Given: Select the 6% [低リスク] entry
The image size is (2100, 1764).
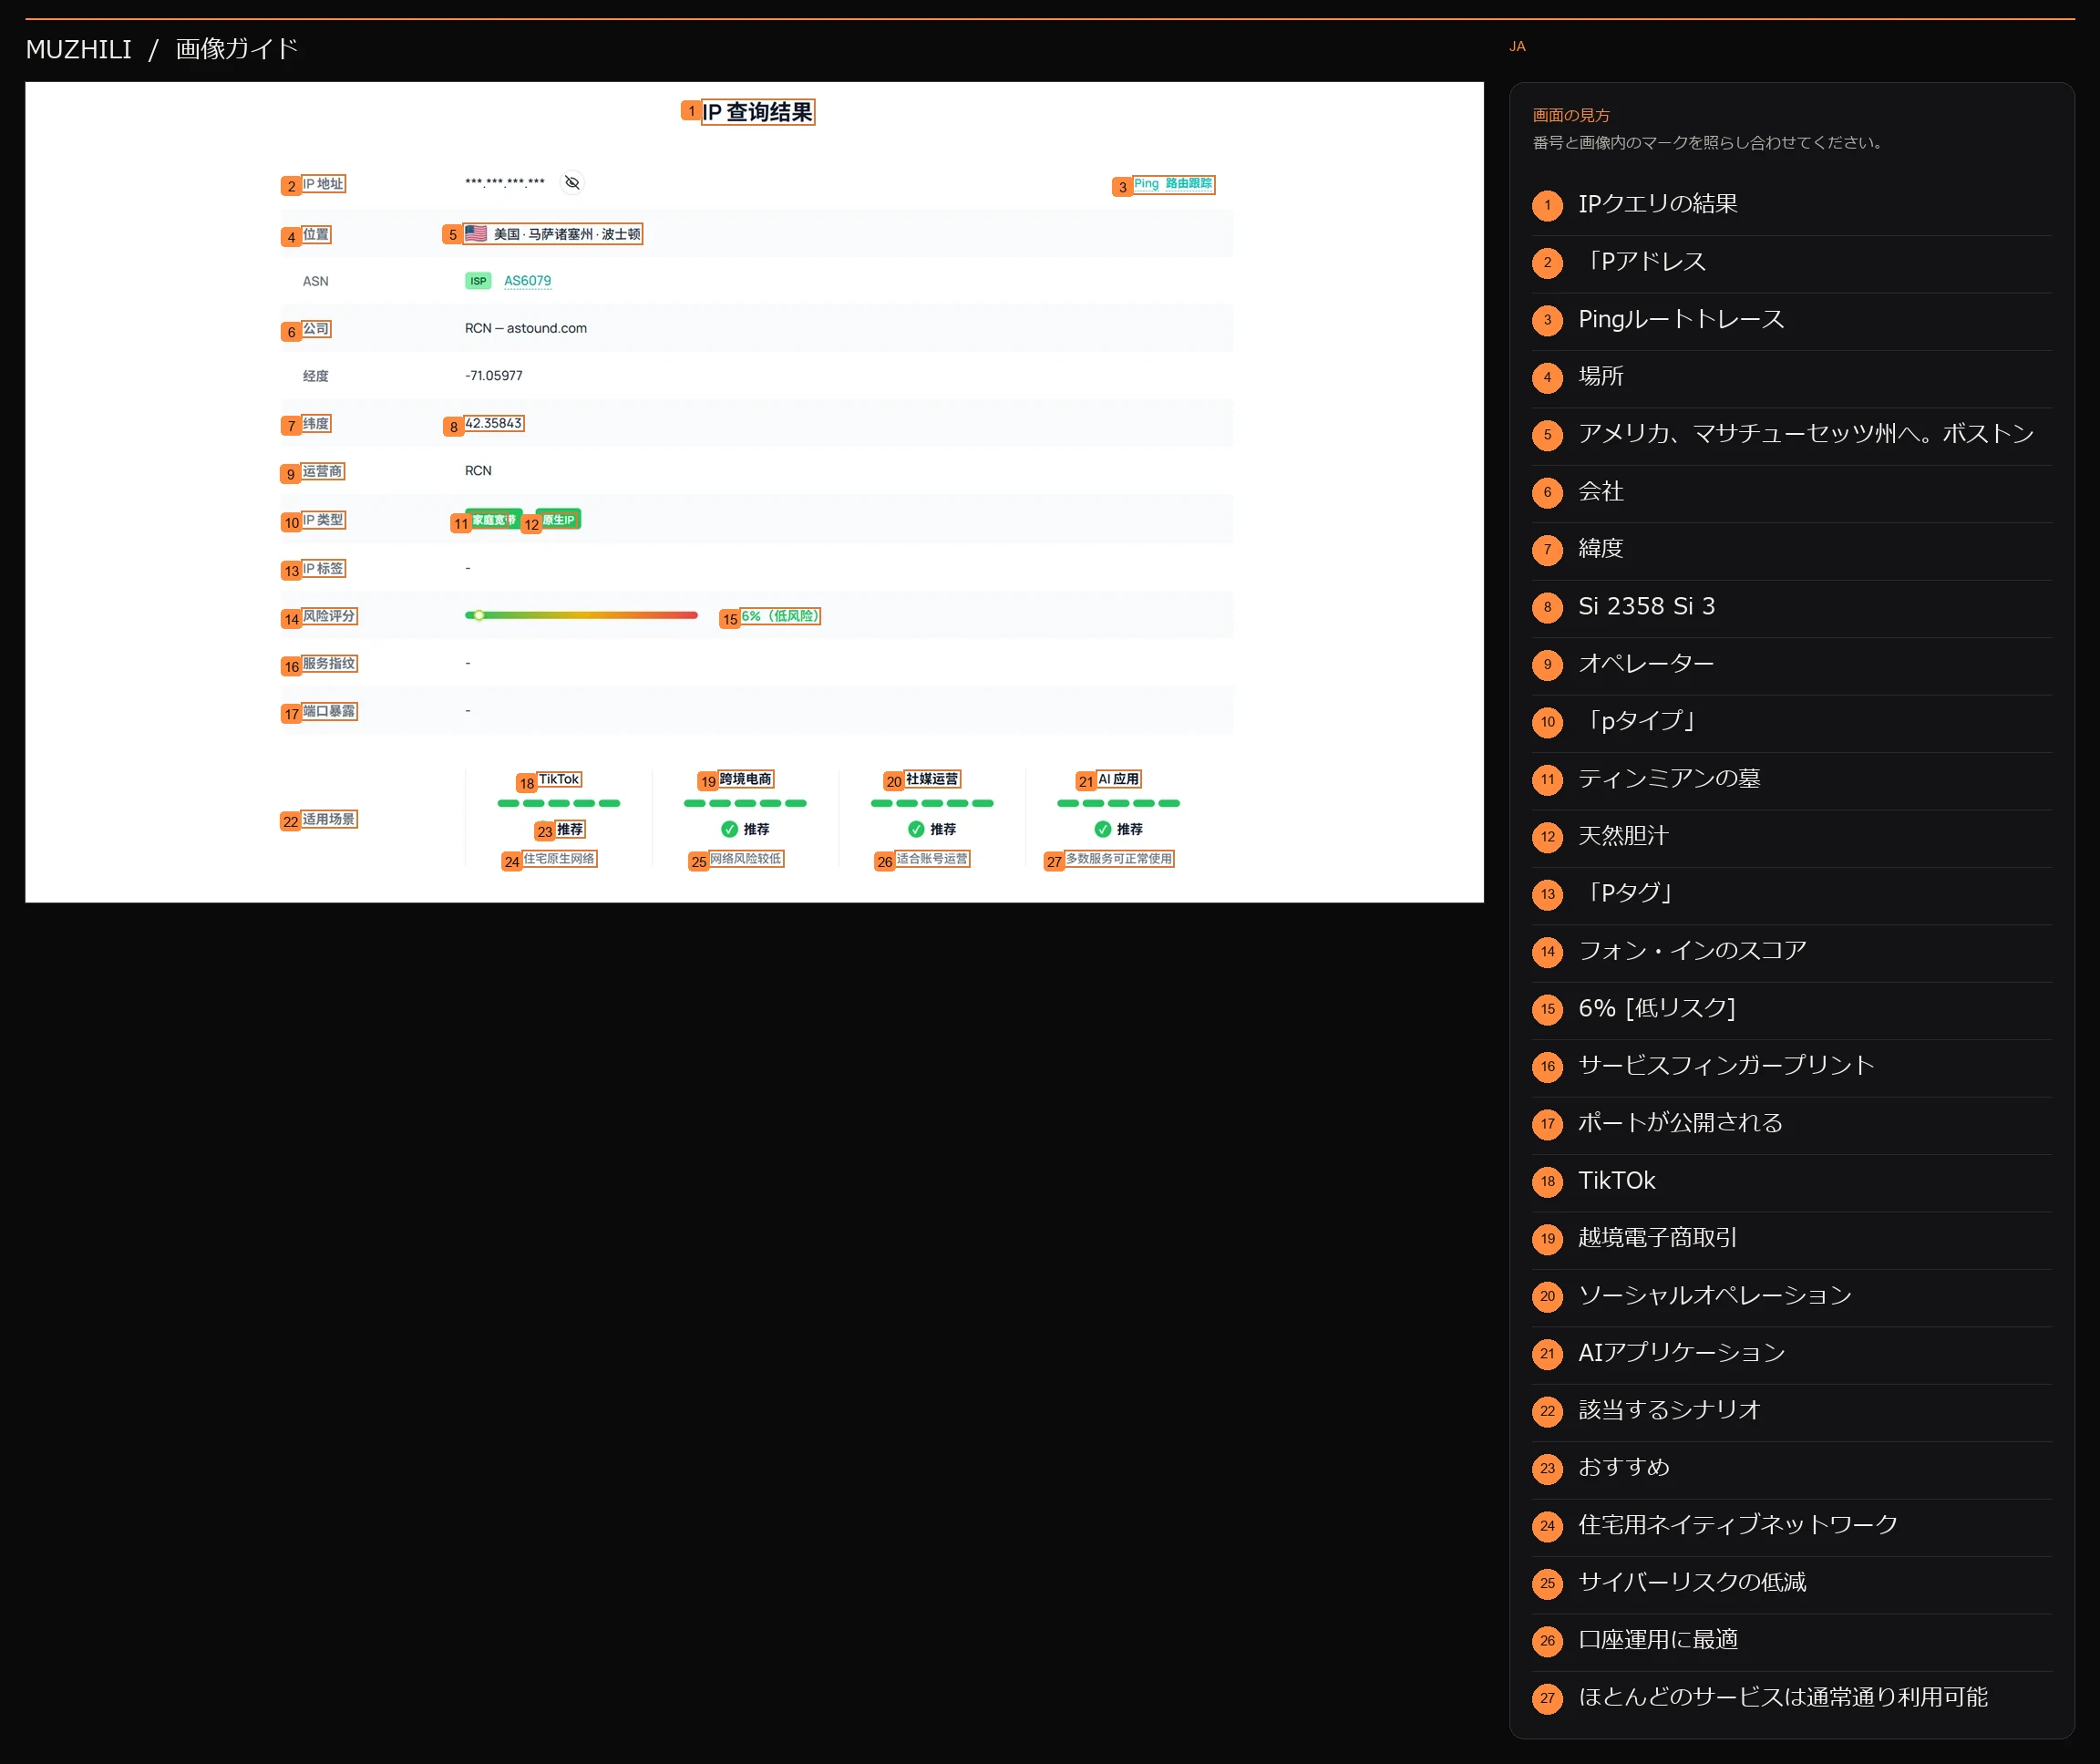Looking at the screenshot, I should [x=1791, y=1009].
